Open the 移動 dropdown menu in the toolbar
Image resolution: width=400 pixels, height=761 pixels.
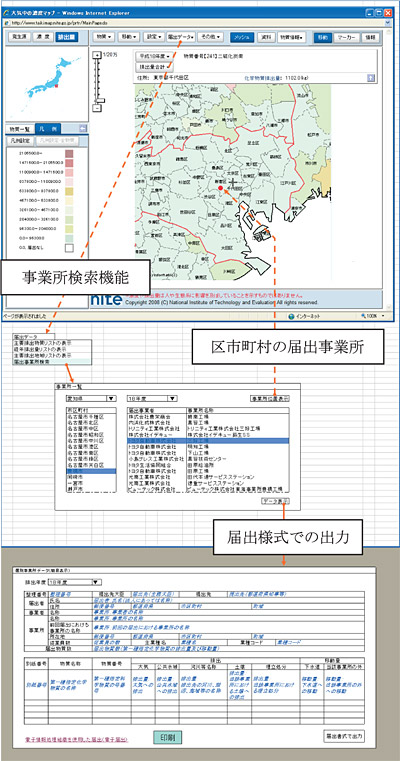129,37
